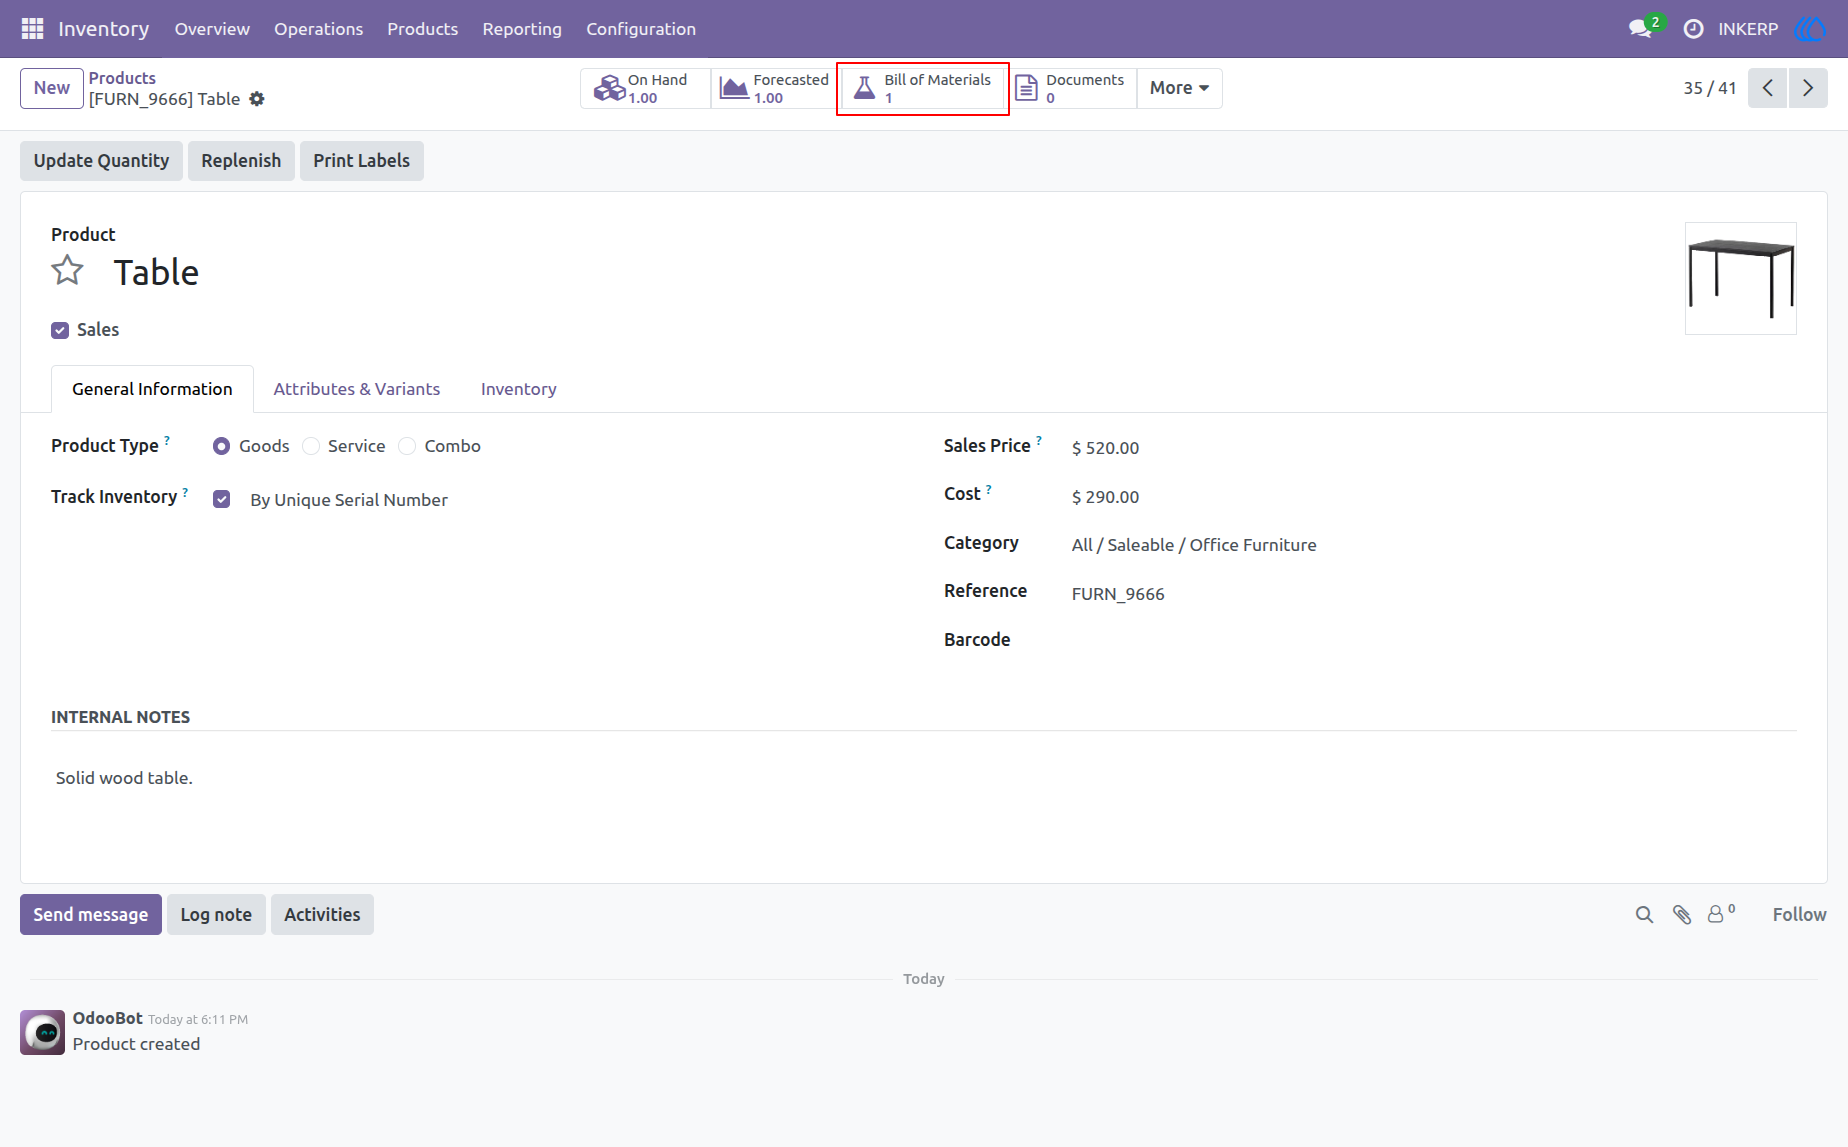
Task: Expand the More dropdown
Action: pos(1179,88)
